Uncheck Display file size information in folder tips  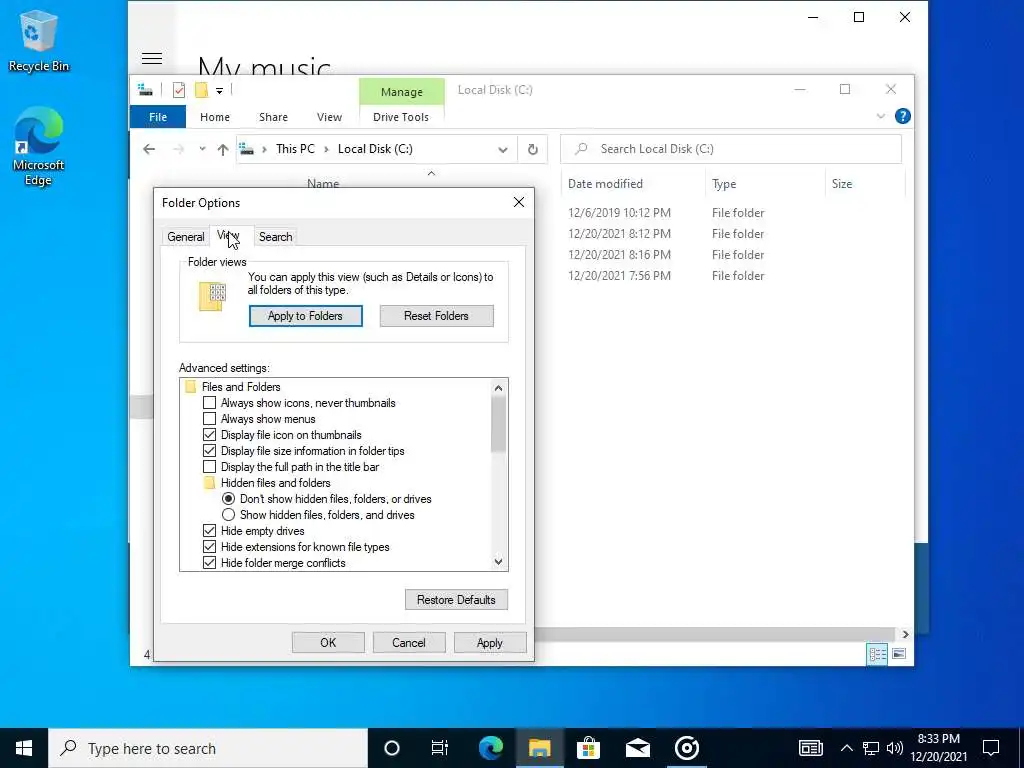pyautogui.click(x=209, y=451)
